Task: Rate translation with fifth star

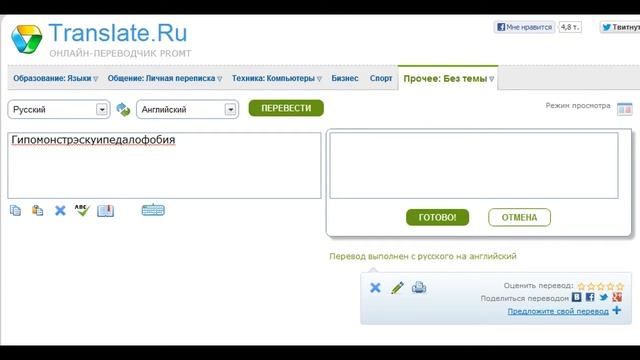Action: (620, 286)
